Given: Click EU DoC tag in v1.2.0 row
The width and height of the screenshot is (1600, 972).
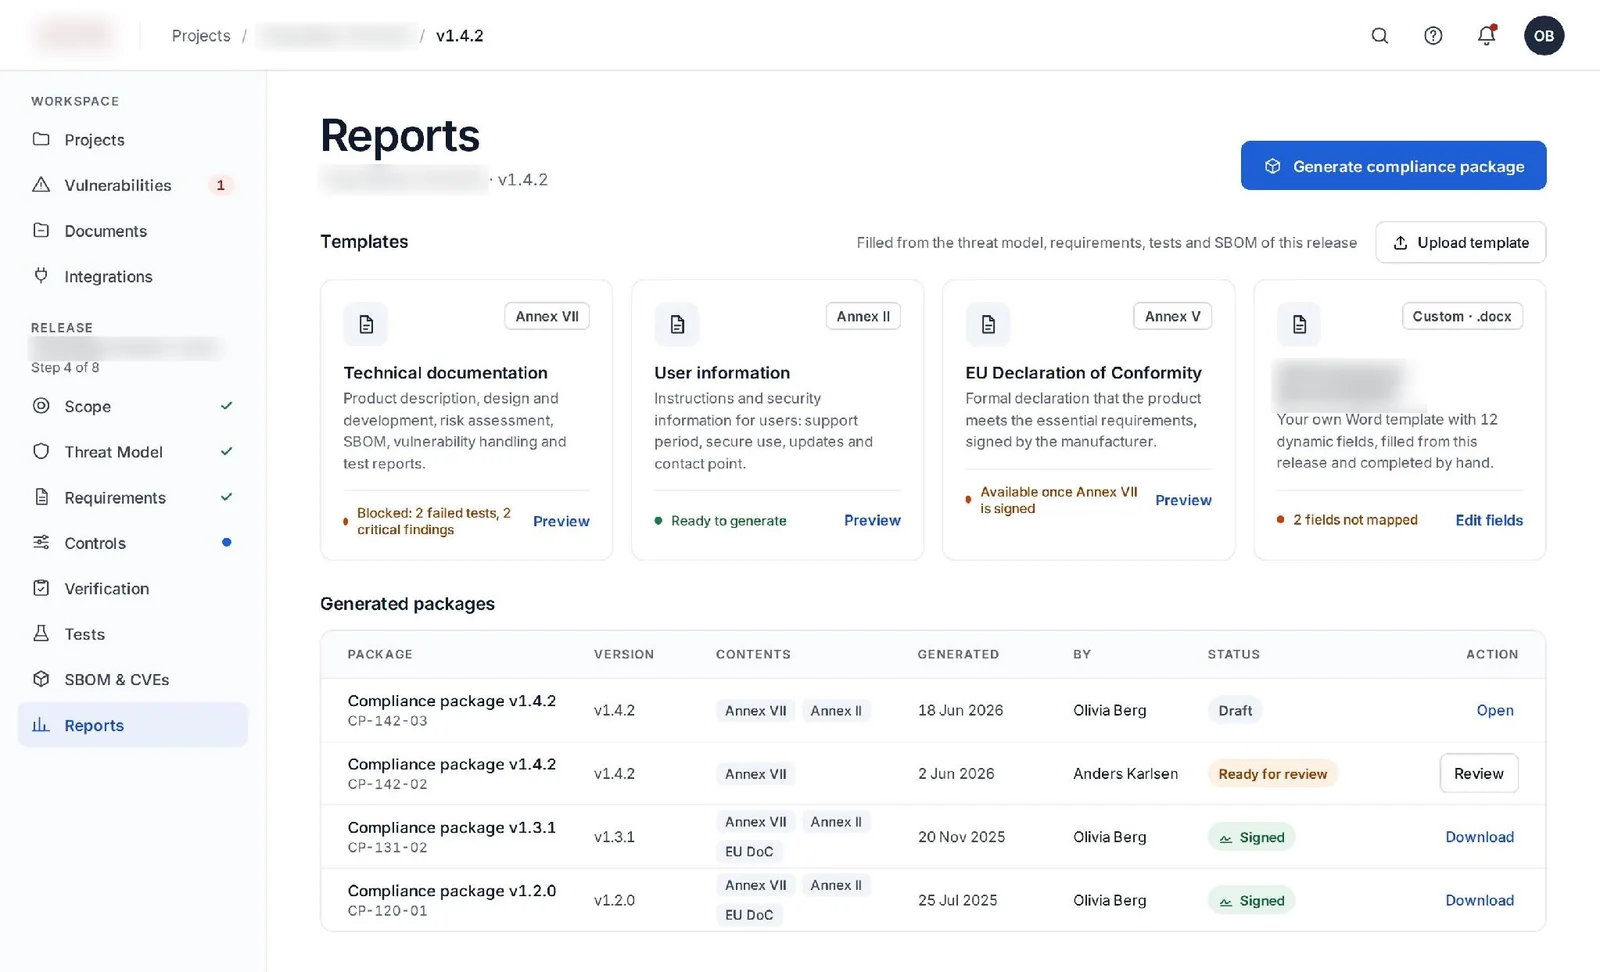Looking at the screenshot, I should [x=749, y=915].
